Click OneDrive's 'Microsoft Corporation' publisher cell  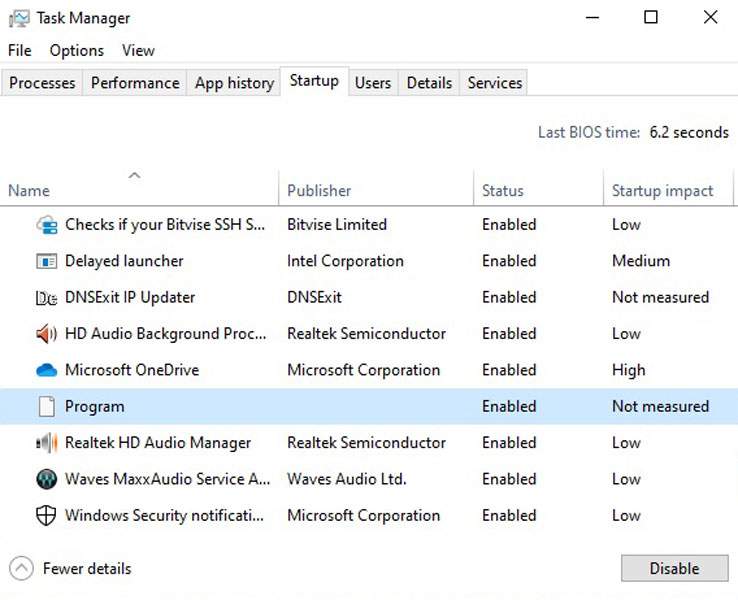pyautogui.click(x=364, y=370)
